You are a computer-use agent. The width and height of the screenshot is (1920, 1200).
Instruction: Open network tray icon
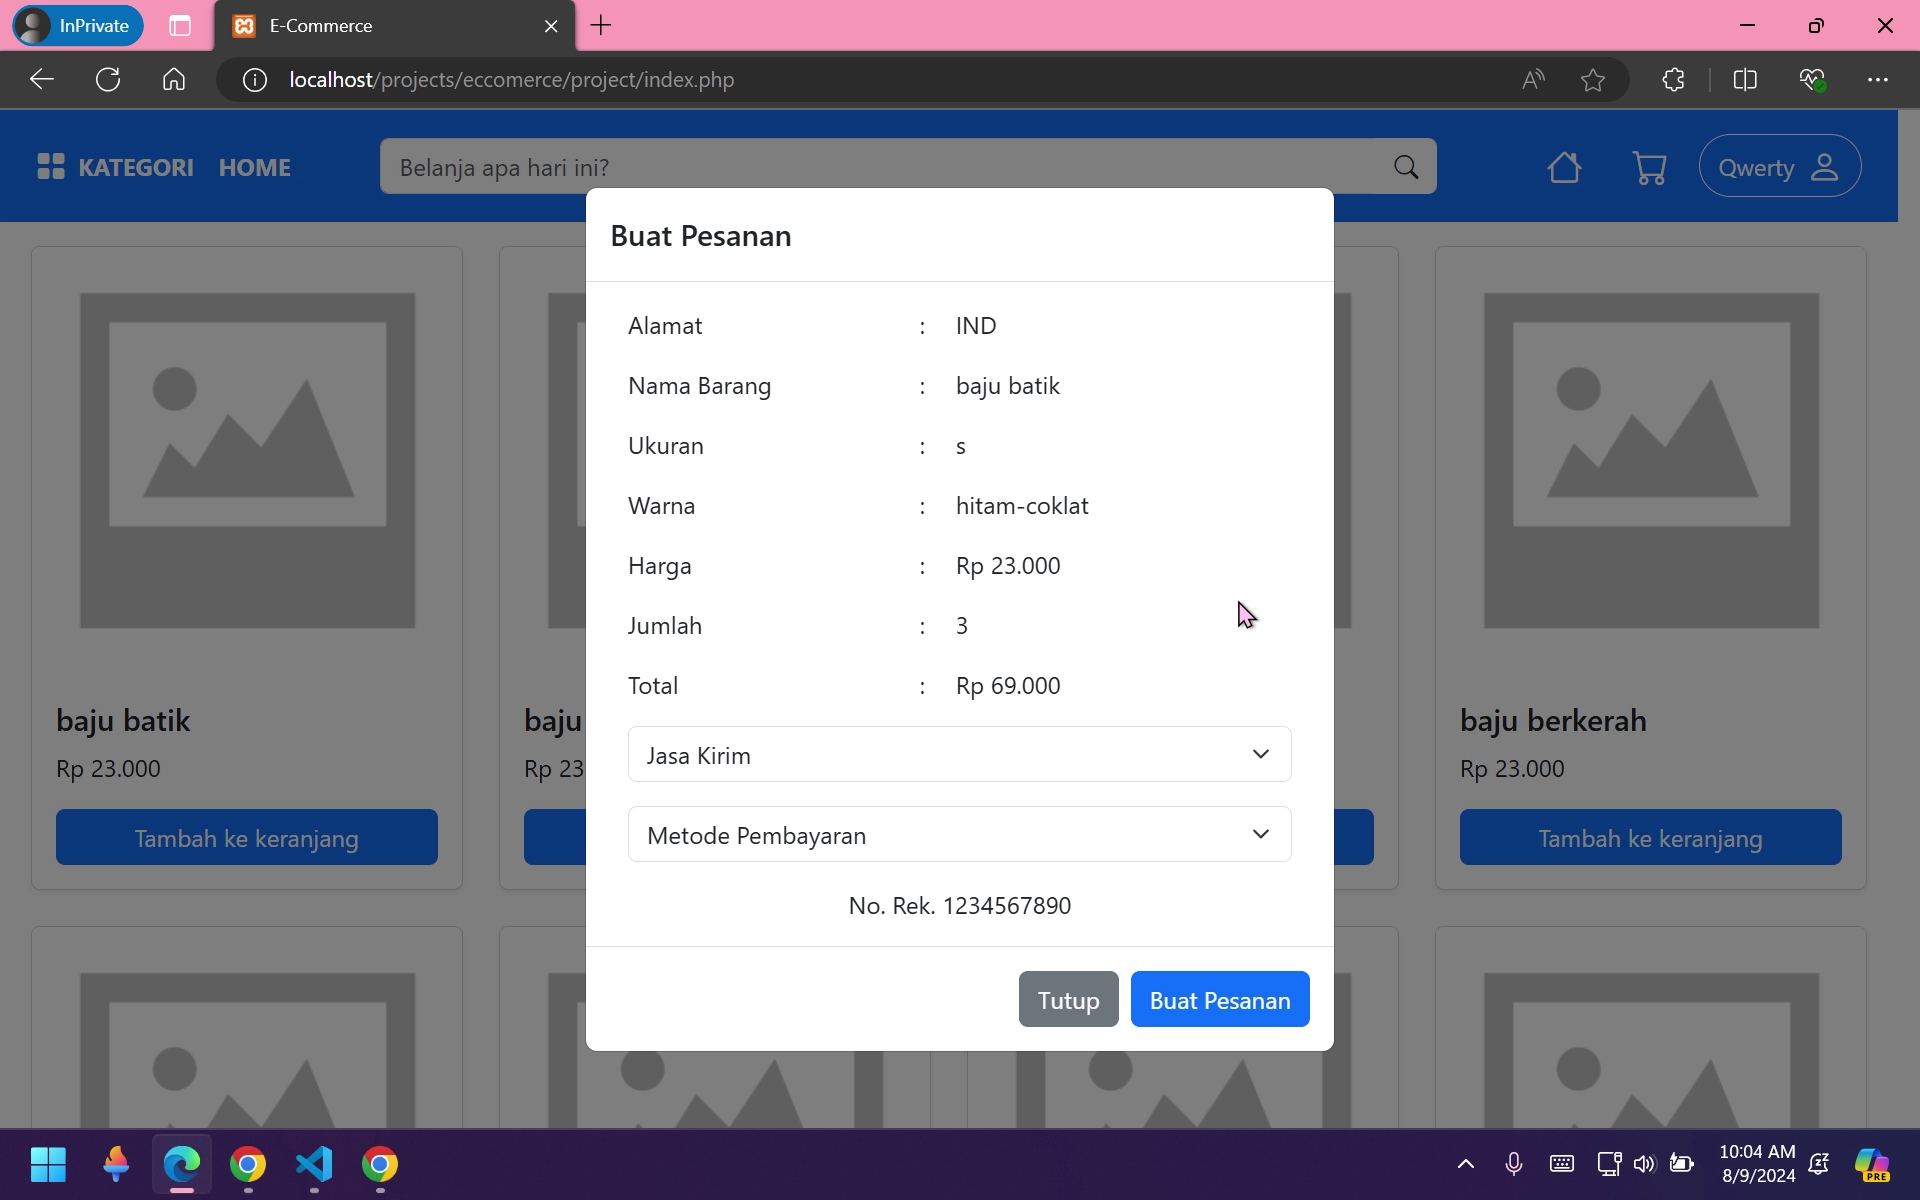click(x=1609, y=1164)
